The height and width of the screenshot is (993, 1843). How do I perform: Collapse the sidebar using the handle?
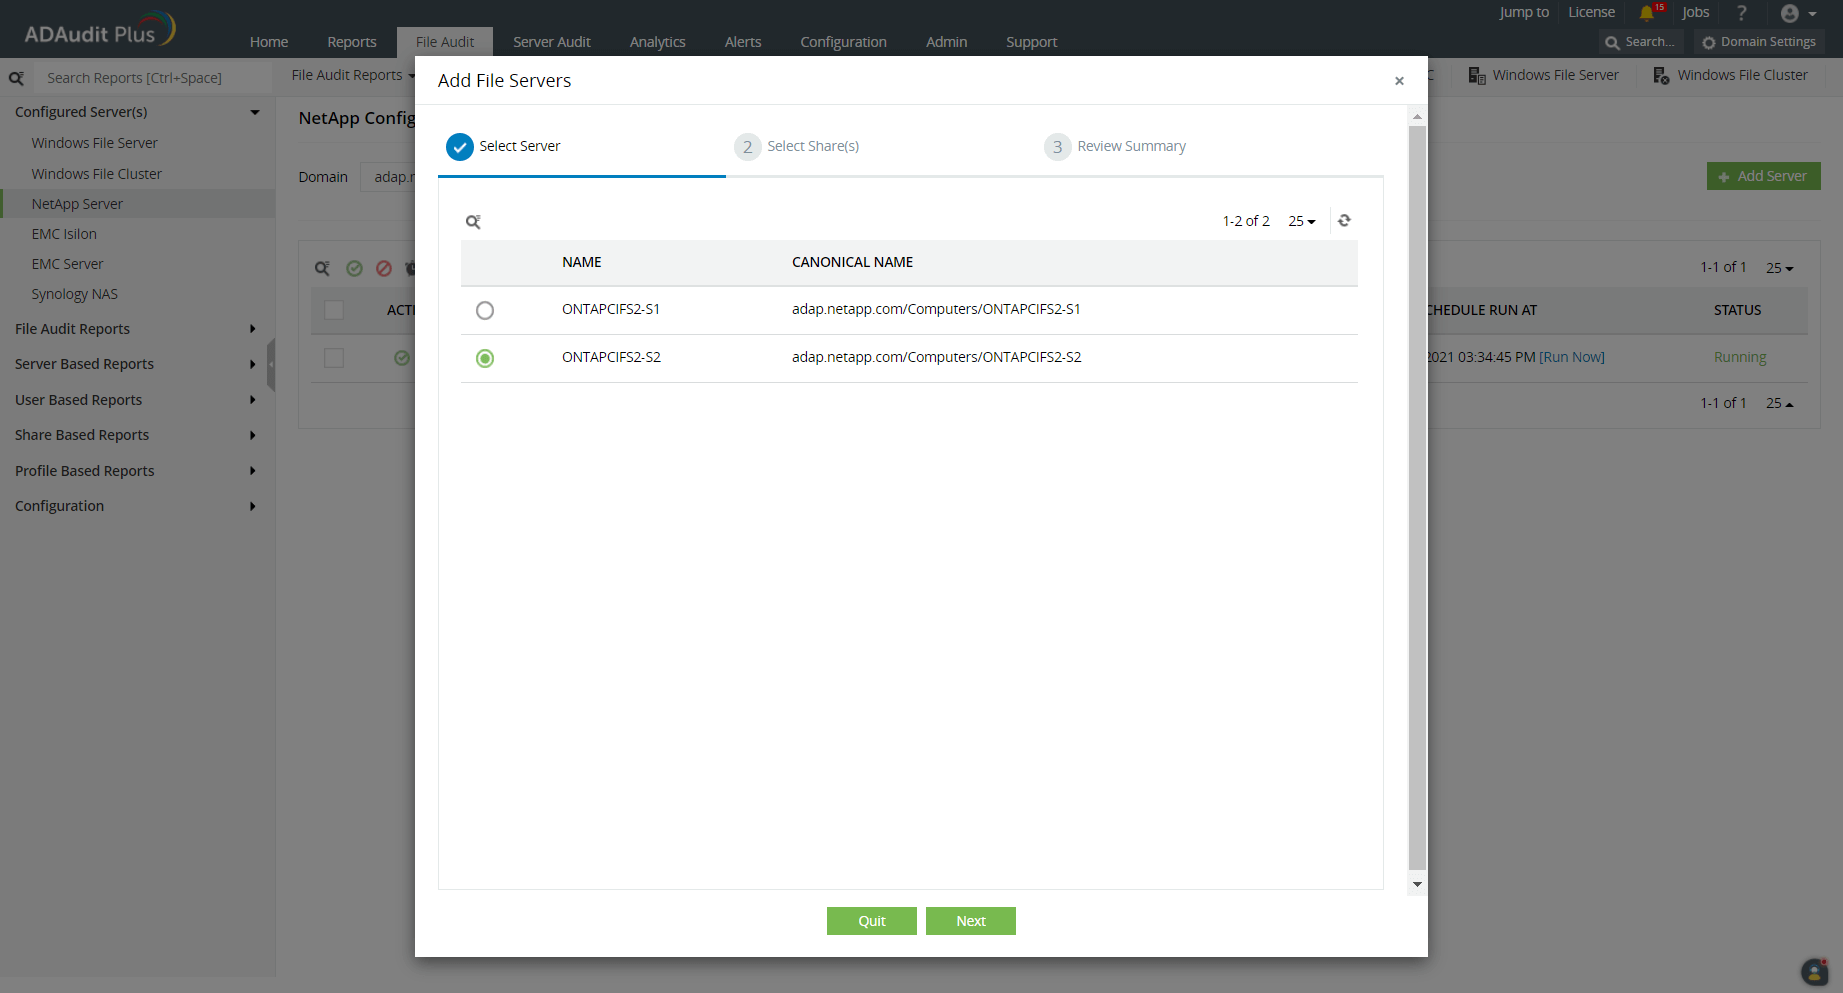(271, 364)
